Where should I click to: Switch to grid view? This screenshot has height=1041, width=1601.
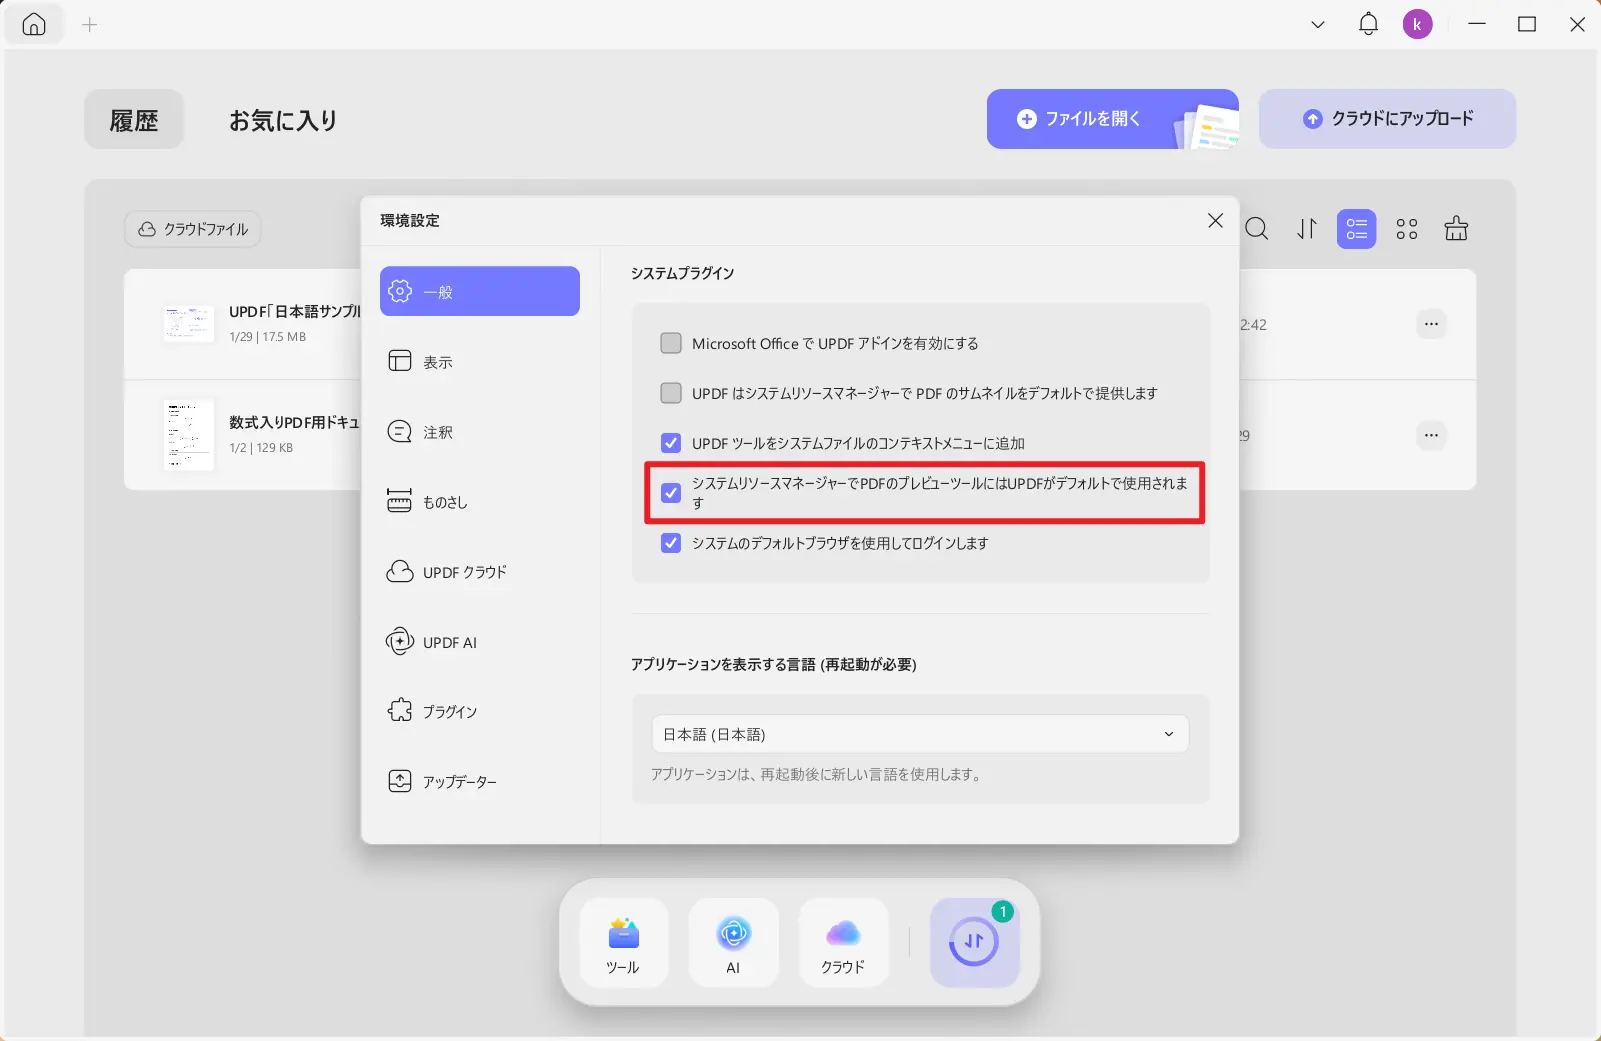click(x=1407, y=229)
